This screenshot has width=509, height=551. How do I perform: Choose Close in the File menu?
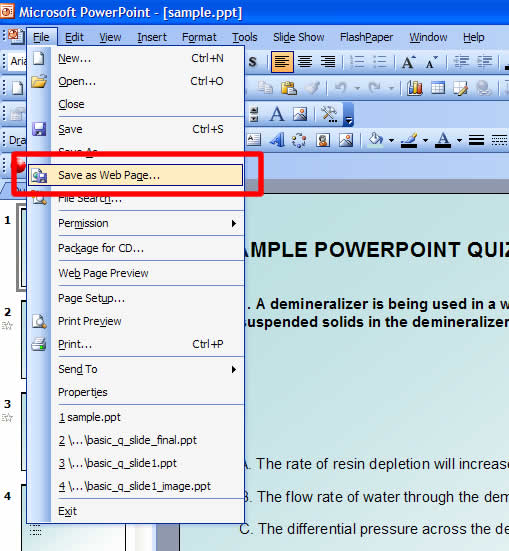tap(136, 104)
